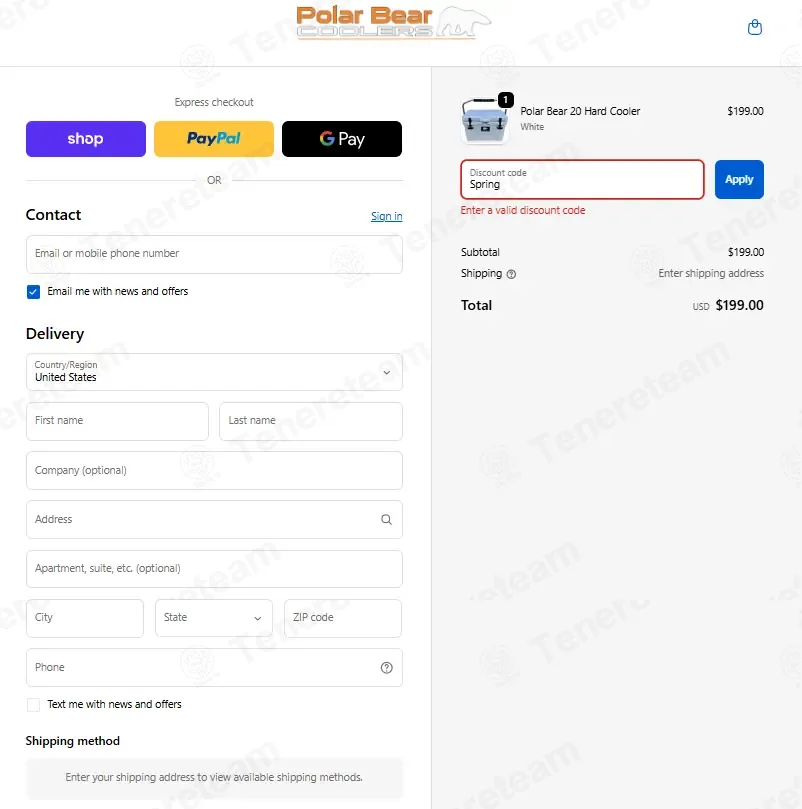Select the Company (optional) field
Viewport: 802px width, 809px height.
coord(214,471)
